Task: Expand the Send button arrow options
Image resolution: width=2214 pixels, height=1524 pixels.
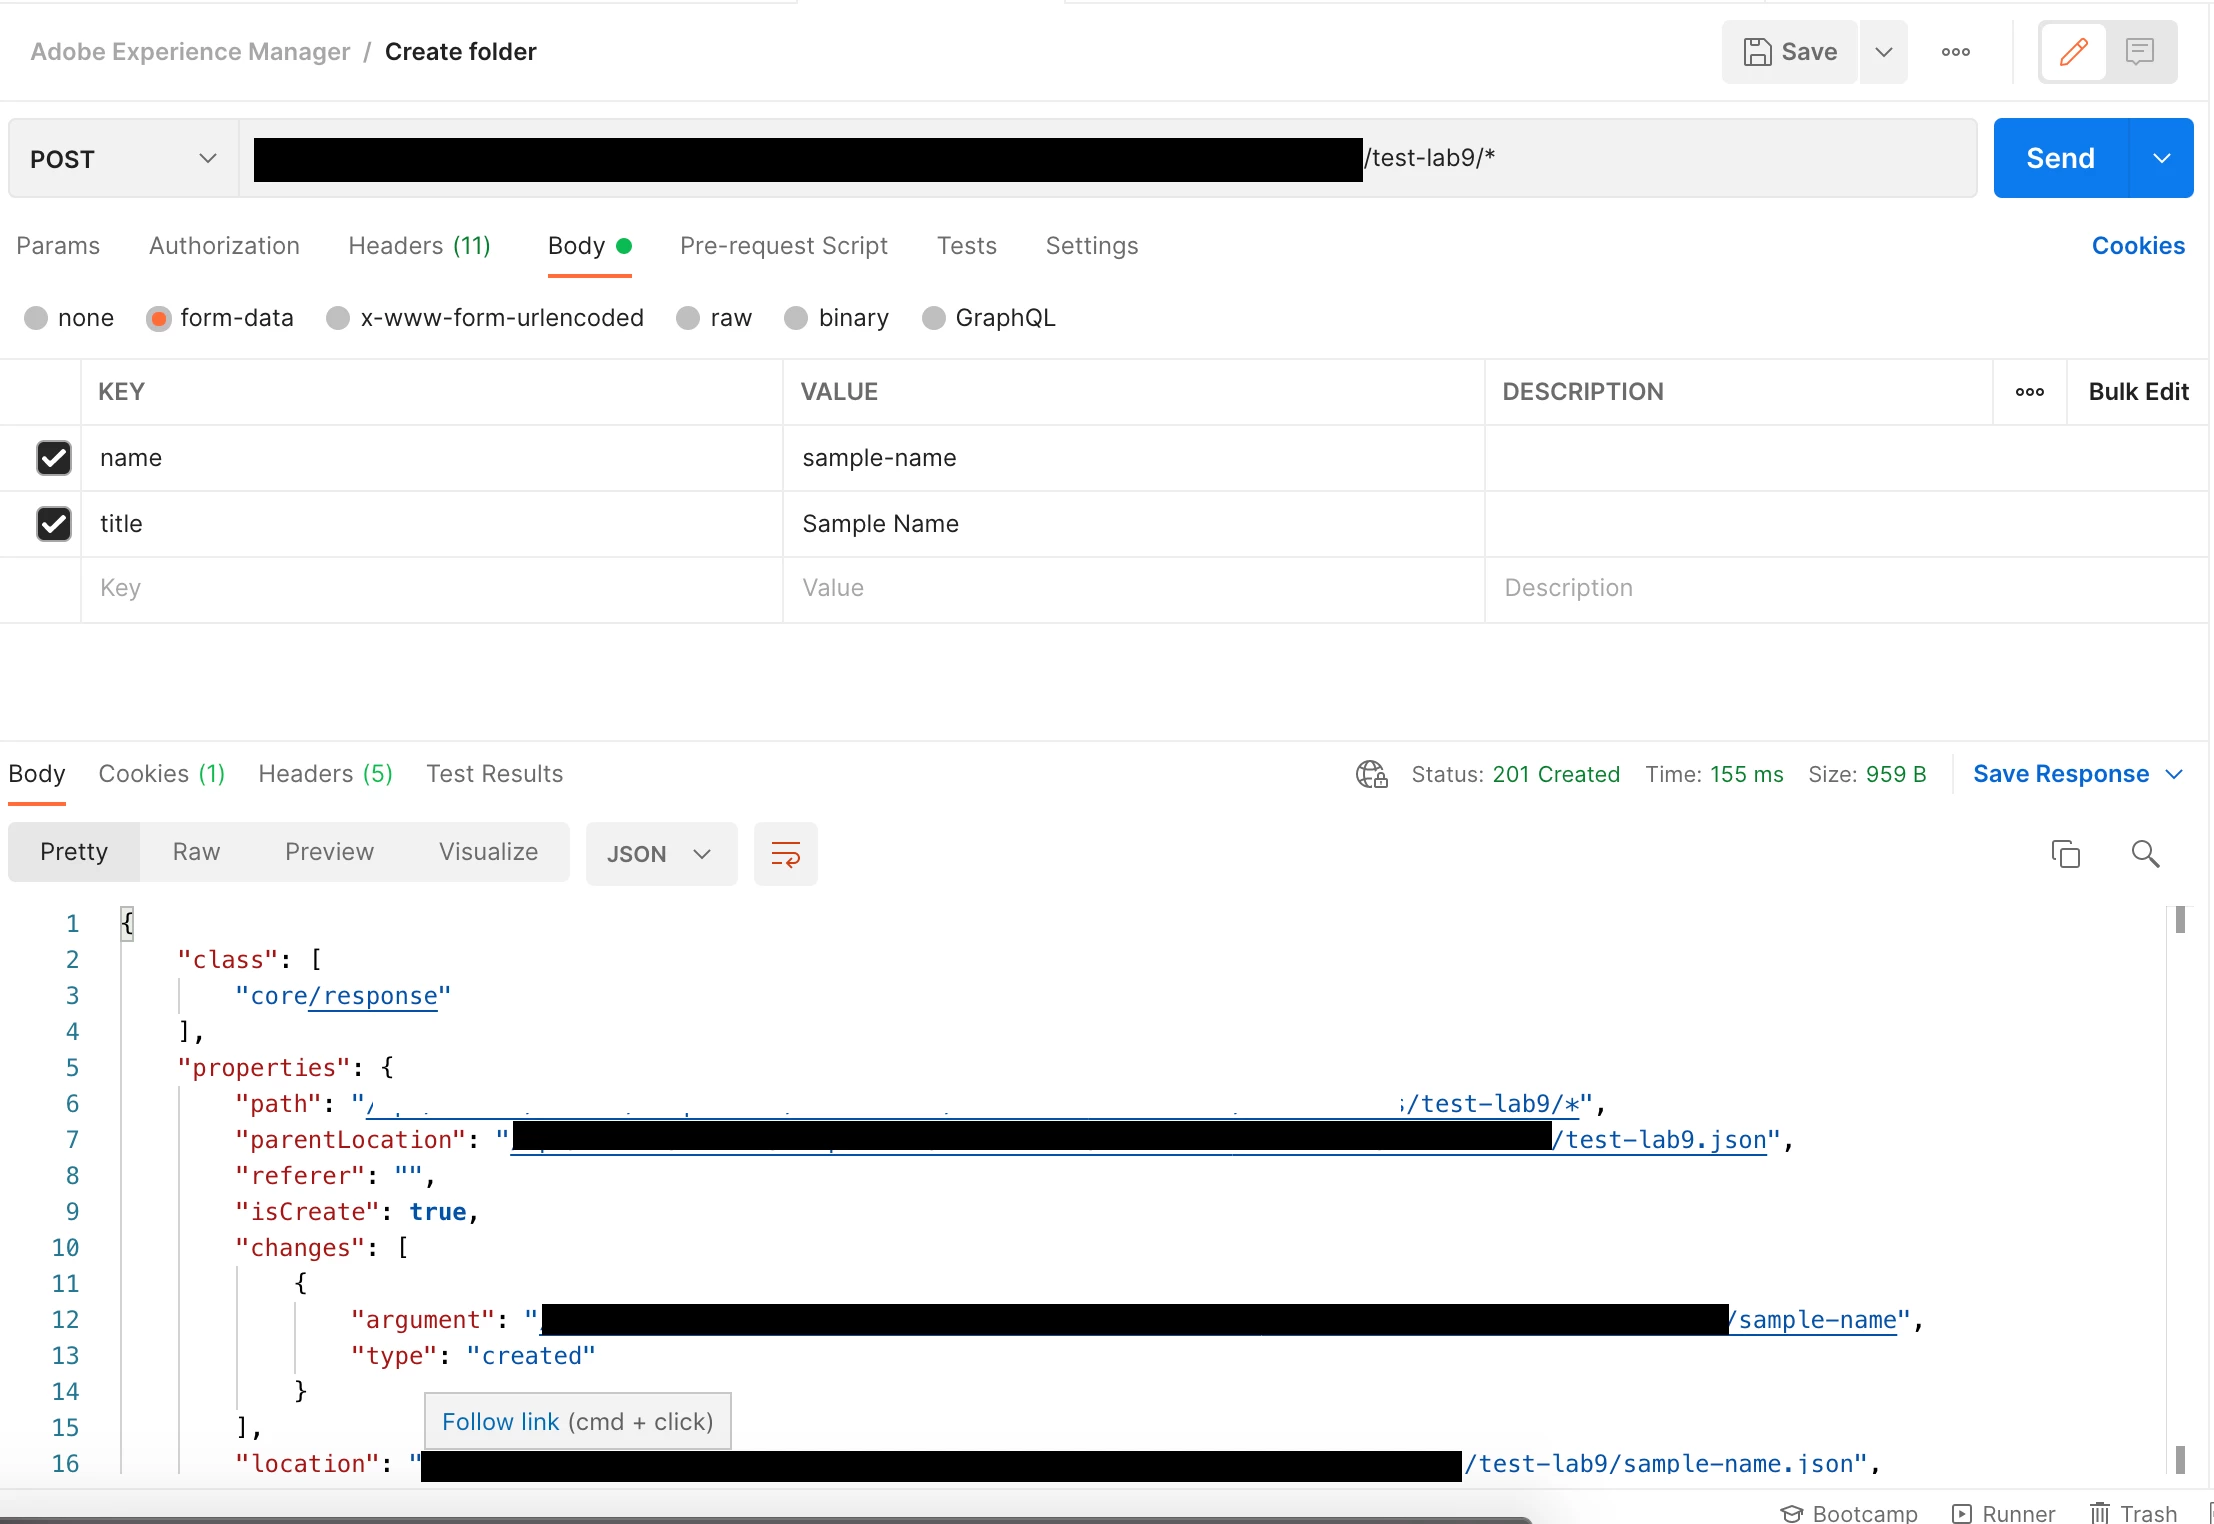Action: (x=2161, y=158)
